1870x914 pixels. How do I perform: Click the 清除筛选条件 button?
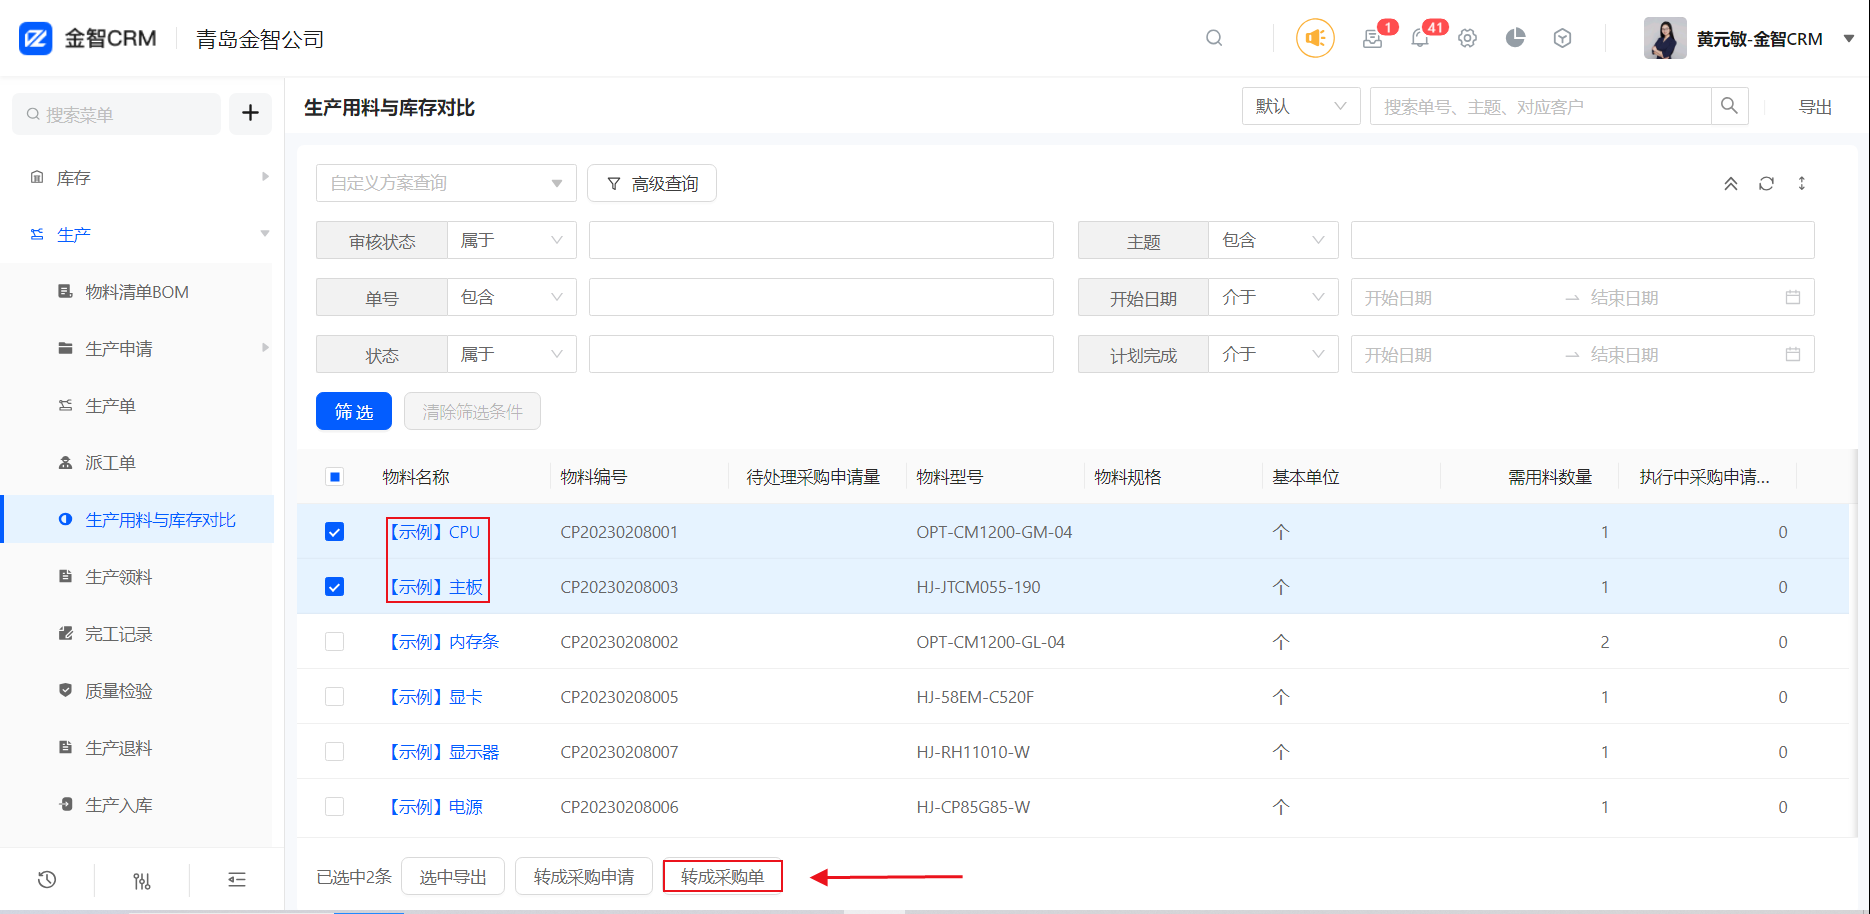472,411
